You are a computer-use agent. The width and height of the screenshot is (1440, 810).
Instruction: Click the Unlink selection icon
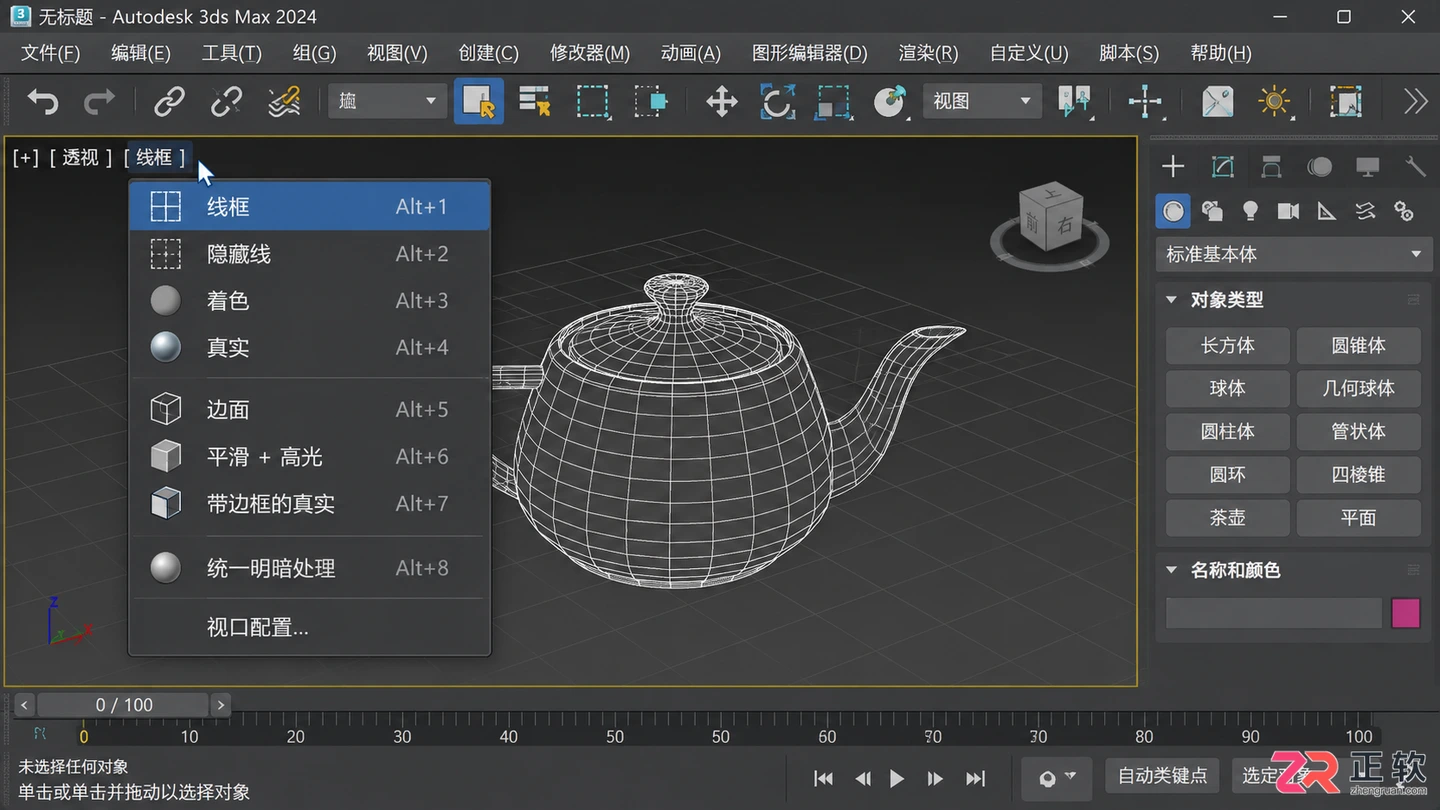[227, 101]
